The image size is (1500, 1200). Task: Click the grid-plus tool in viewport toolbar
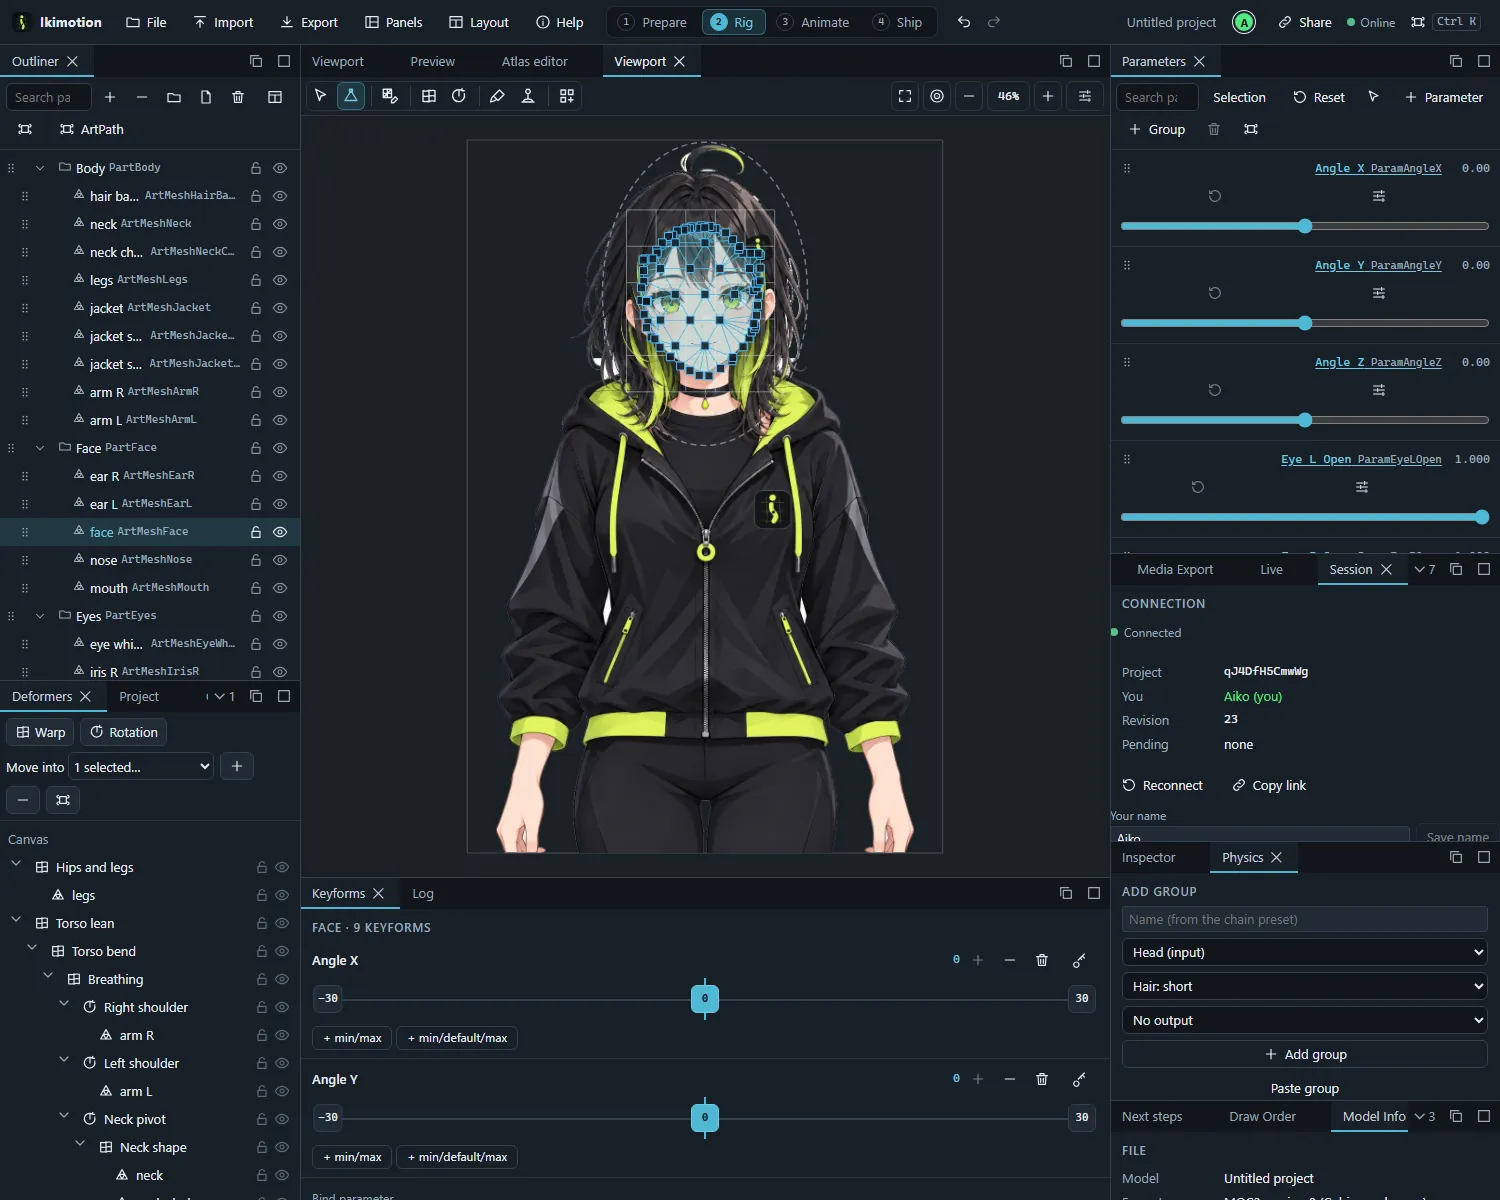click(567, 96)
